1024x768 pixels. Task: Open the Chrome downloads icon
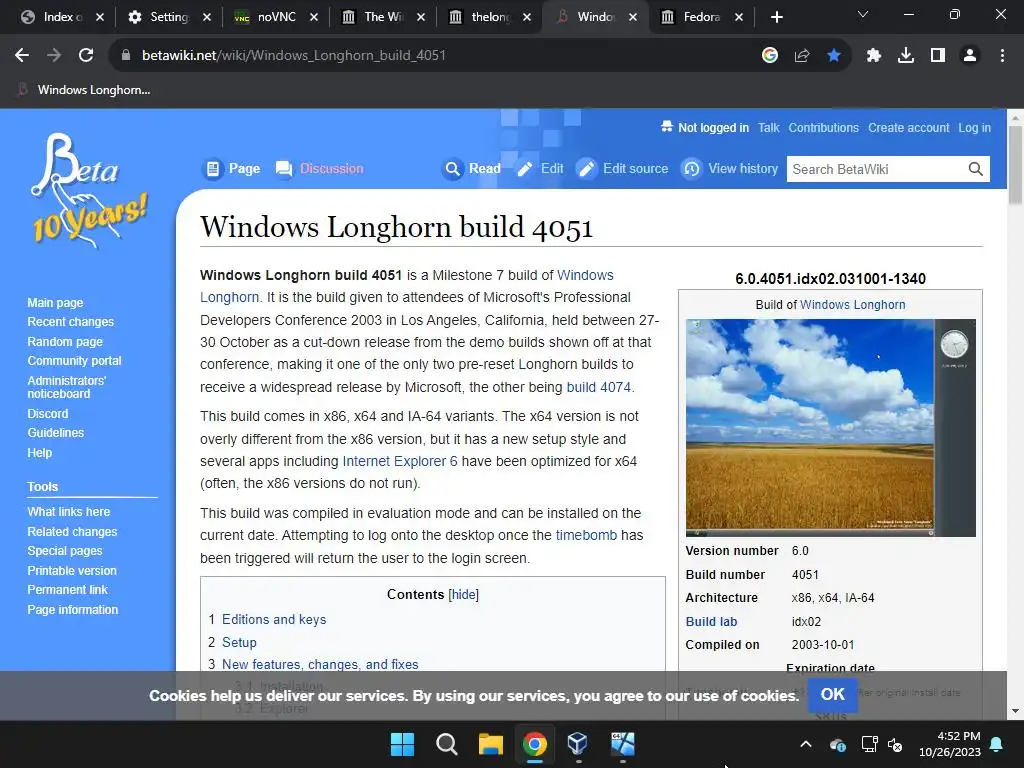pos(906,56)
